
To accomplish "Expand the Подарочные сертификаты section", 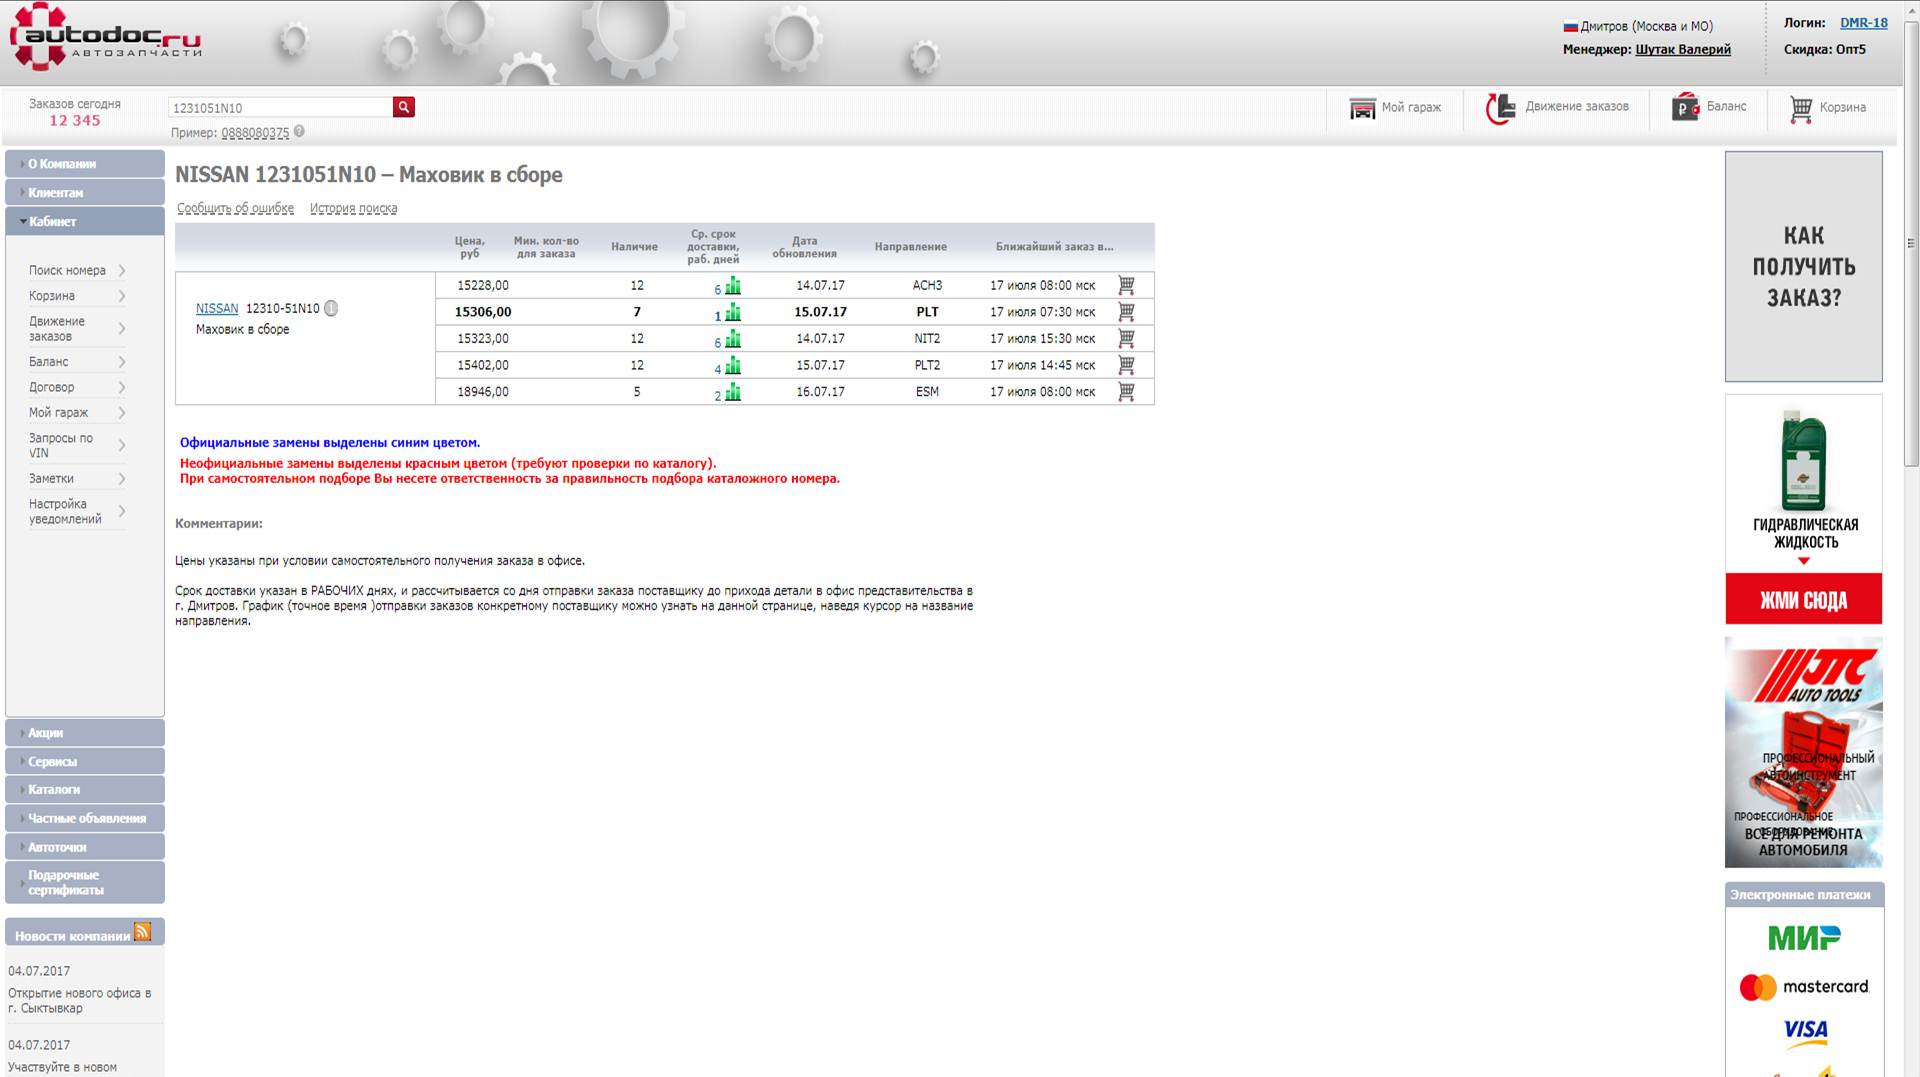I will (x=85, y=882).
